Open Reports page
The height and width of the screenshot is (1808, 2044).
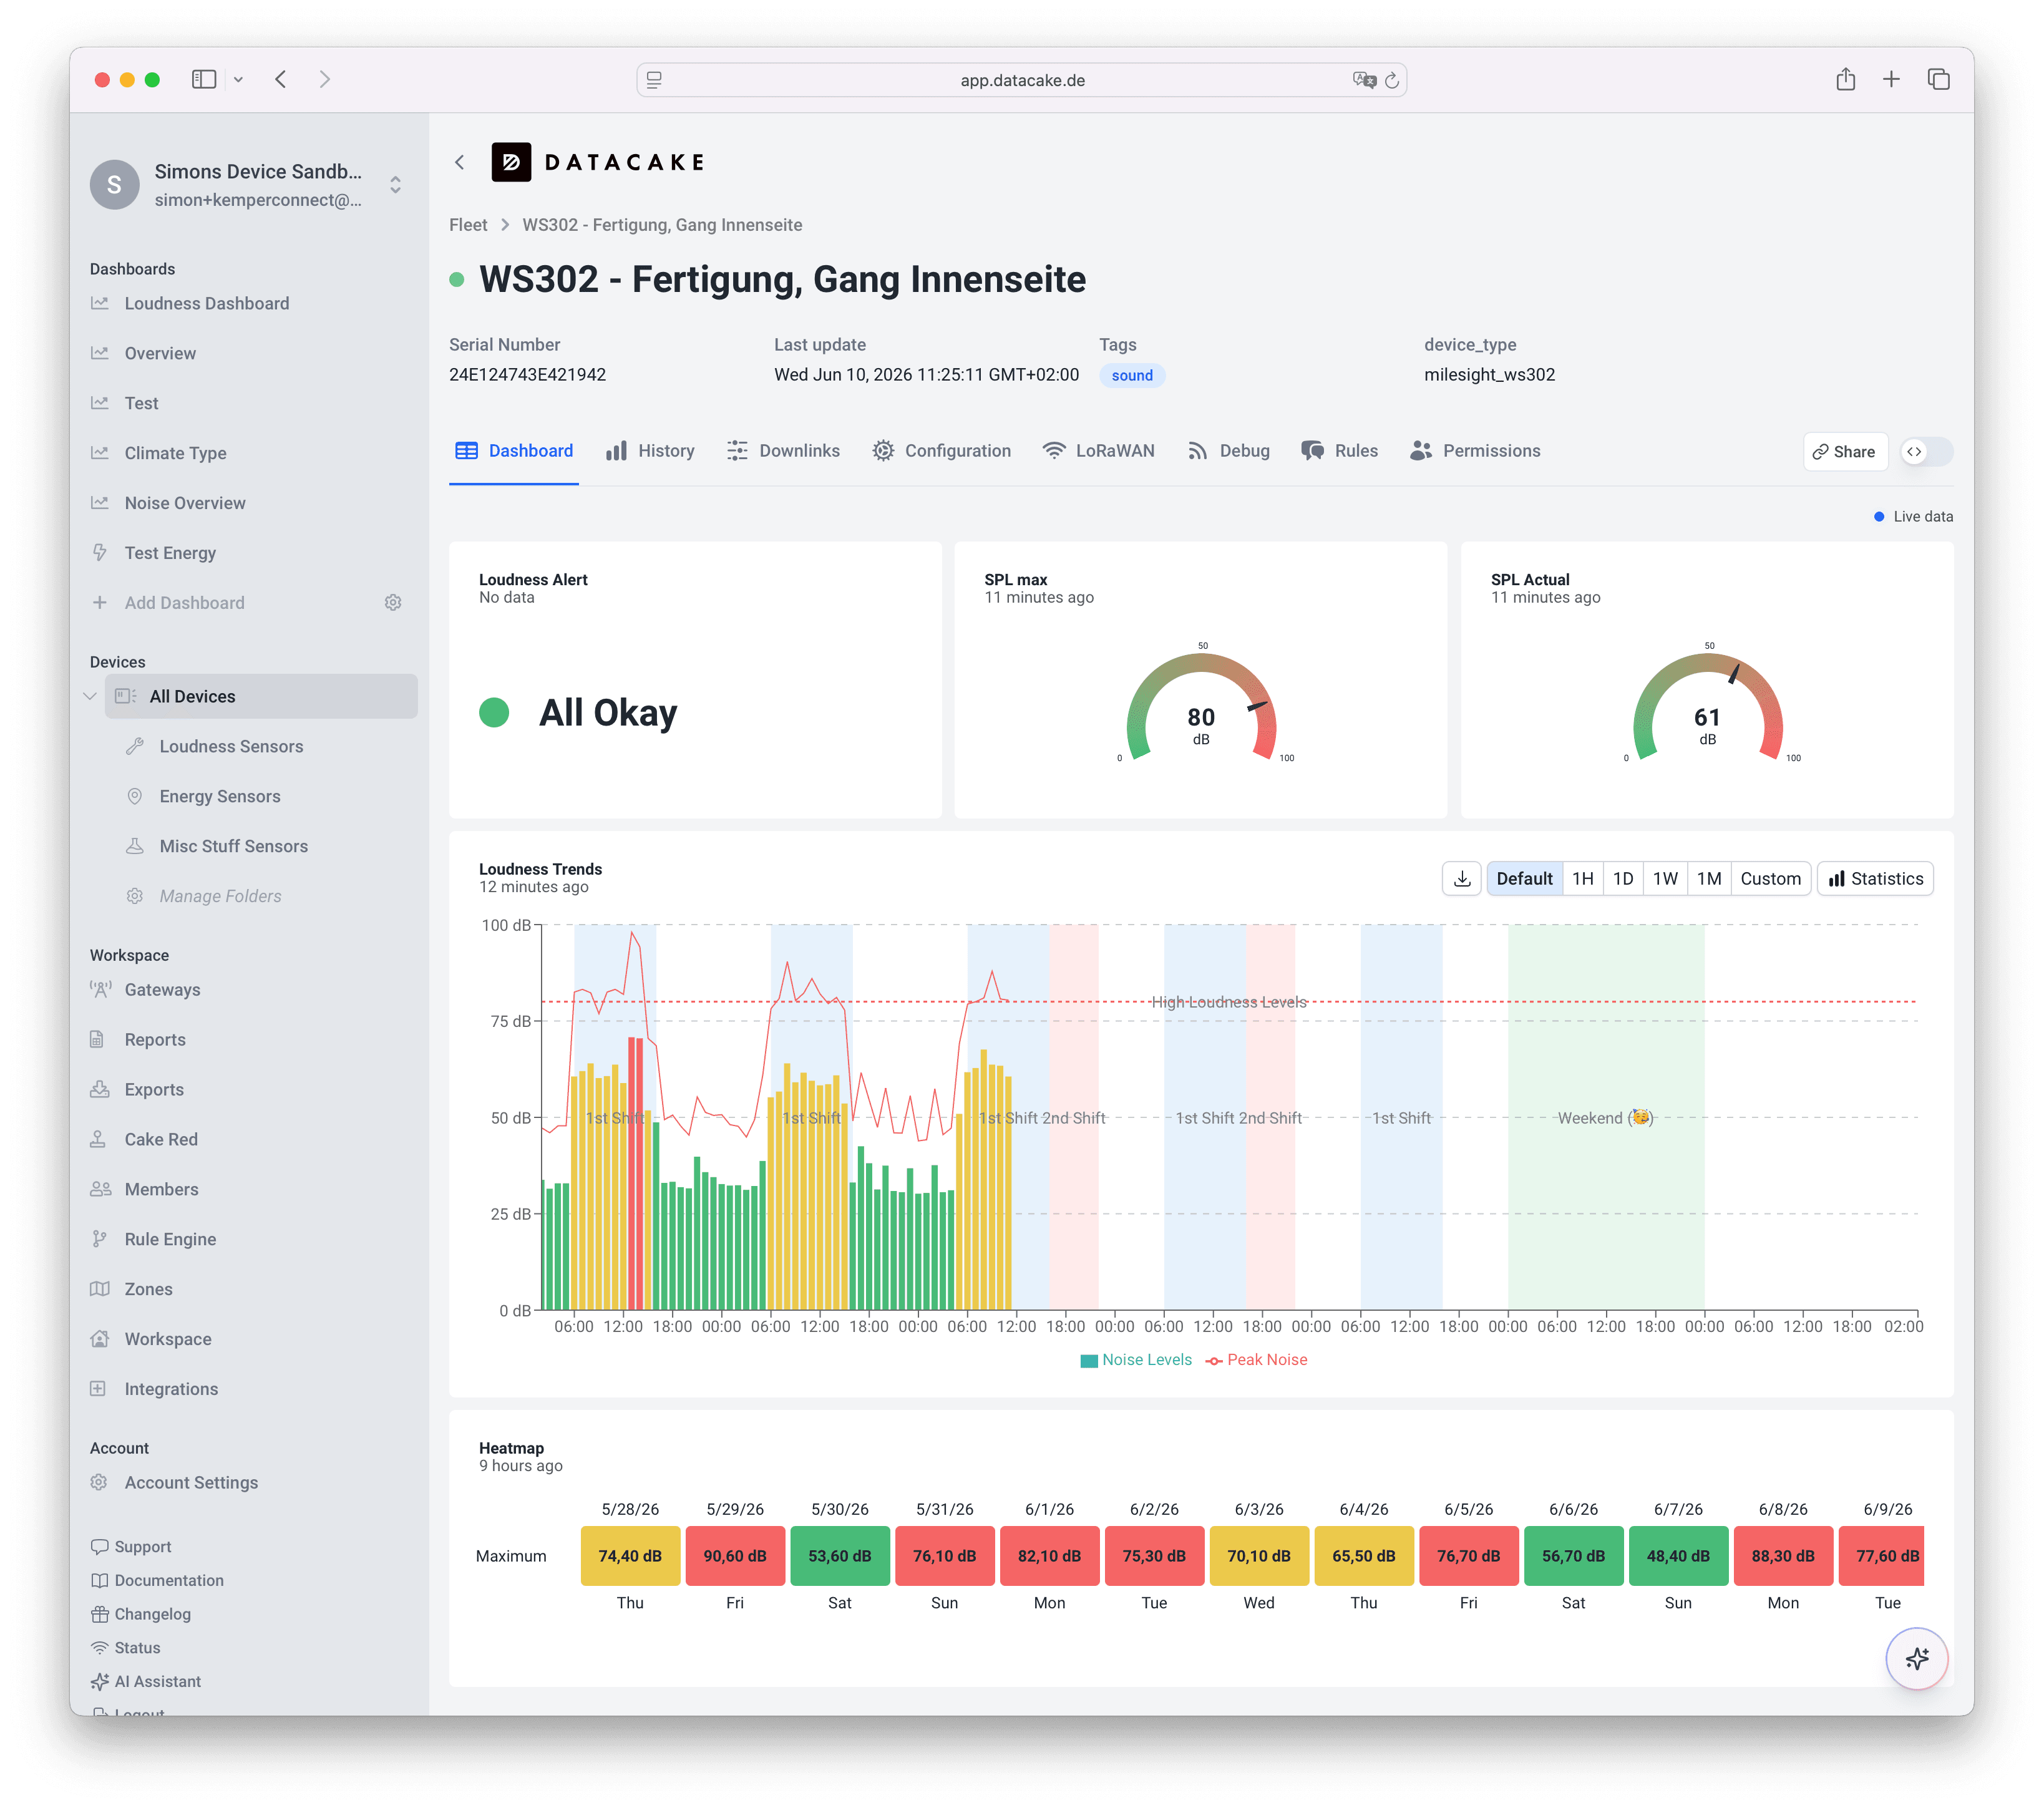tap(155, 1040)
